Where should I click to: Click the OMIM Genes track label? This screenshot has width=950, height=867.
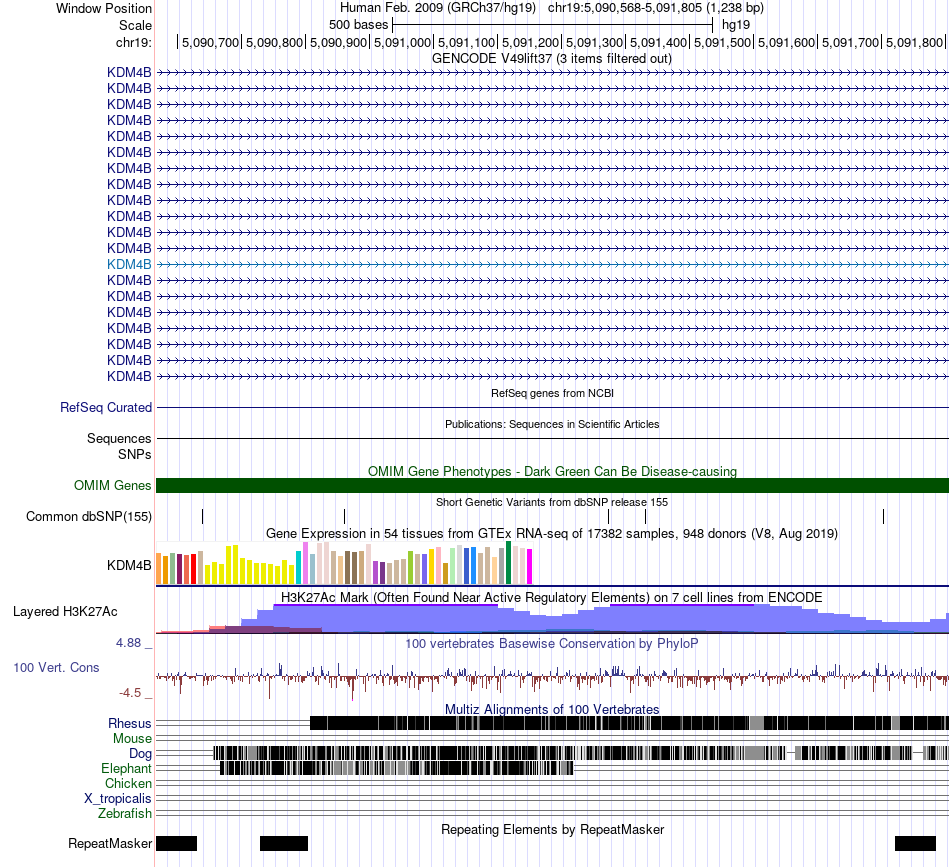click(113, 485)
